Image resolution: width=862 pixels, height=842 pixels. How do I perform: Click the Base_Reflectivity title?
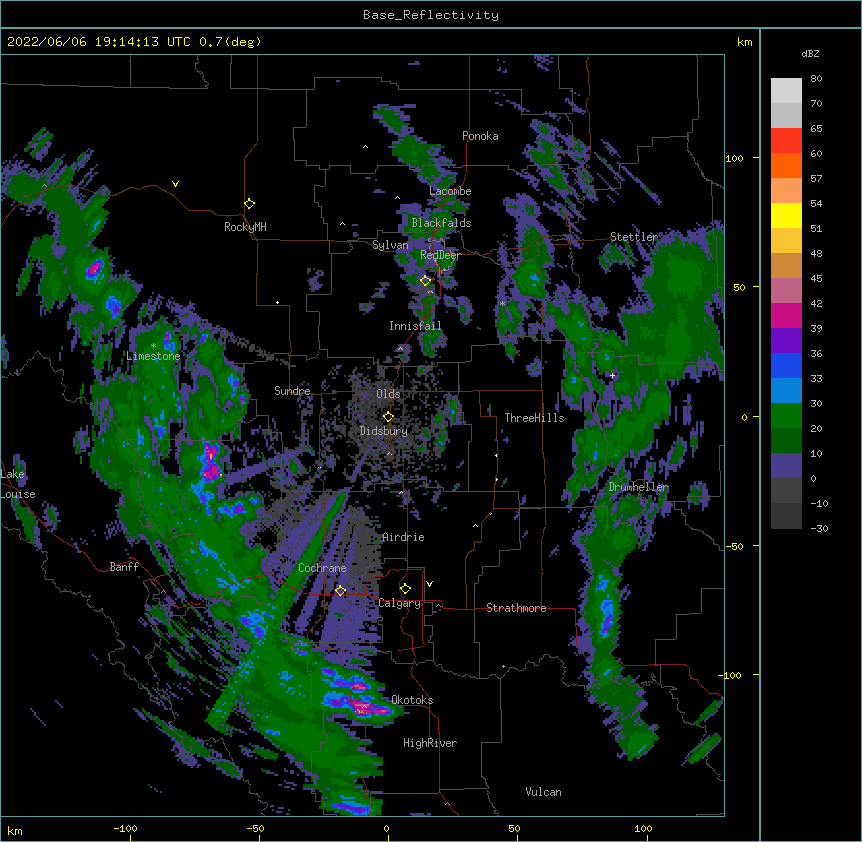coord(431,15)
